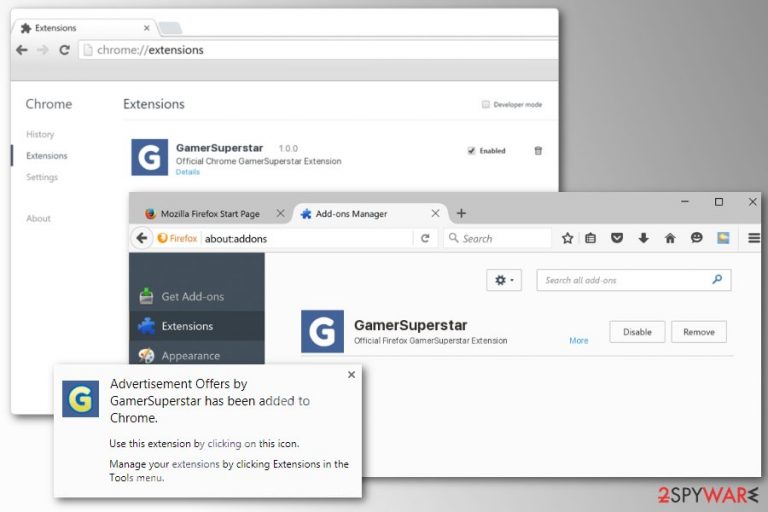
Task: Click the Pocket icon in Firefox toolbar
Action: (617, 238)
